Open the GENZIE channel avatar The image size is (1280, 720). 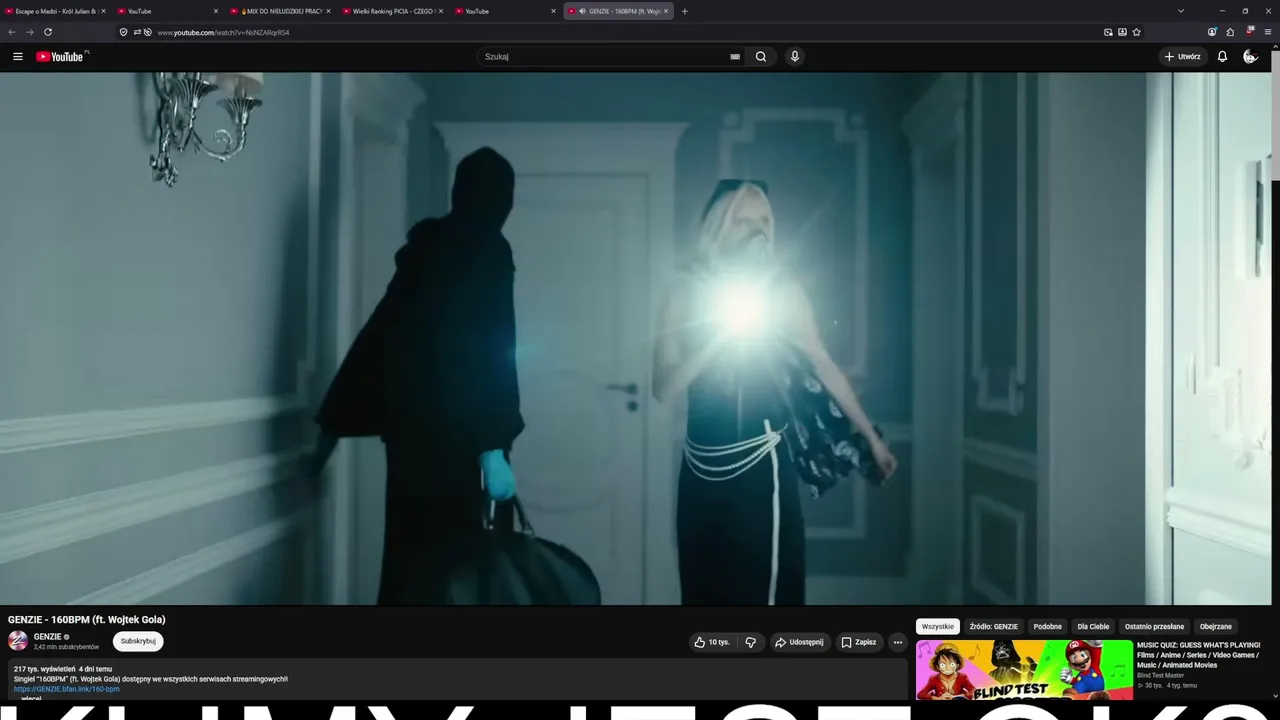tap(18, 641)
